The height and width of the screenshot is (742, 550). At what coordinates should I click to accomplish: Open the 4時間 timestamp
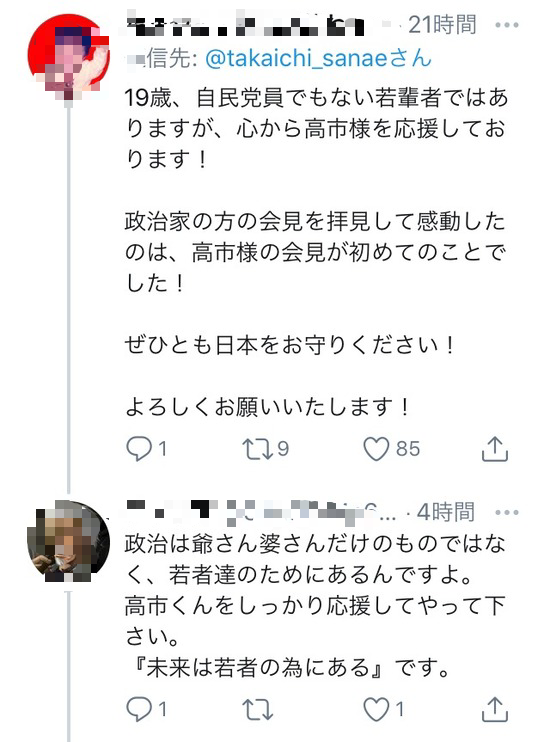point(445,512)
